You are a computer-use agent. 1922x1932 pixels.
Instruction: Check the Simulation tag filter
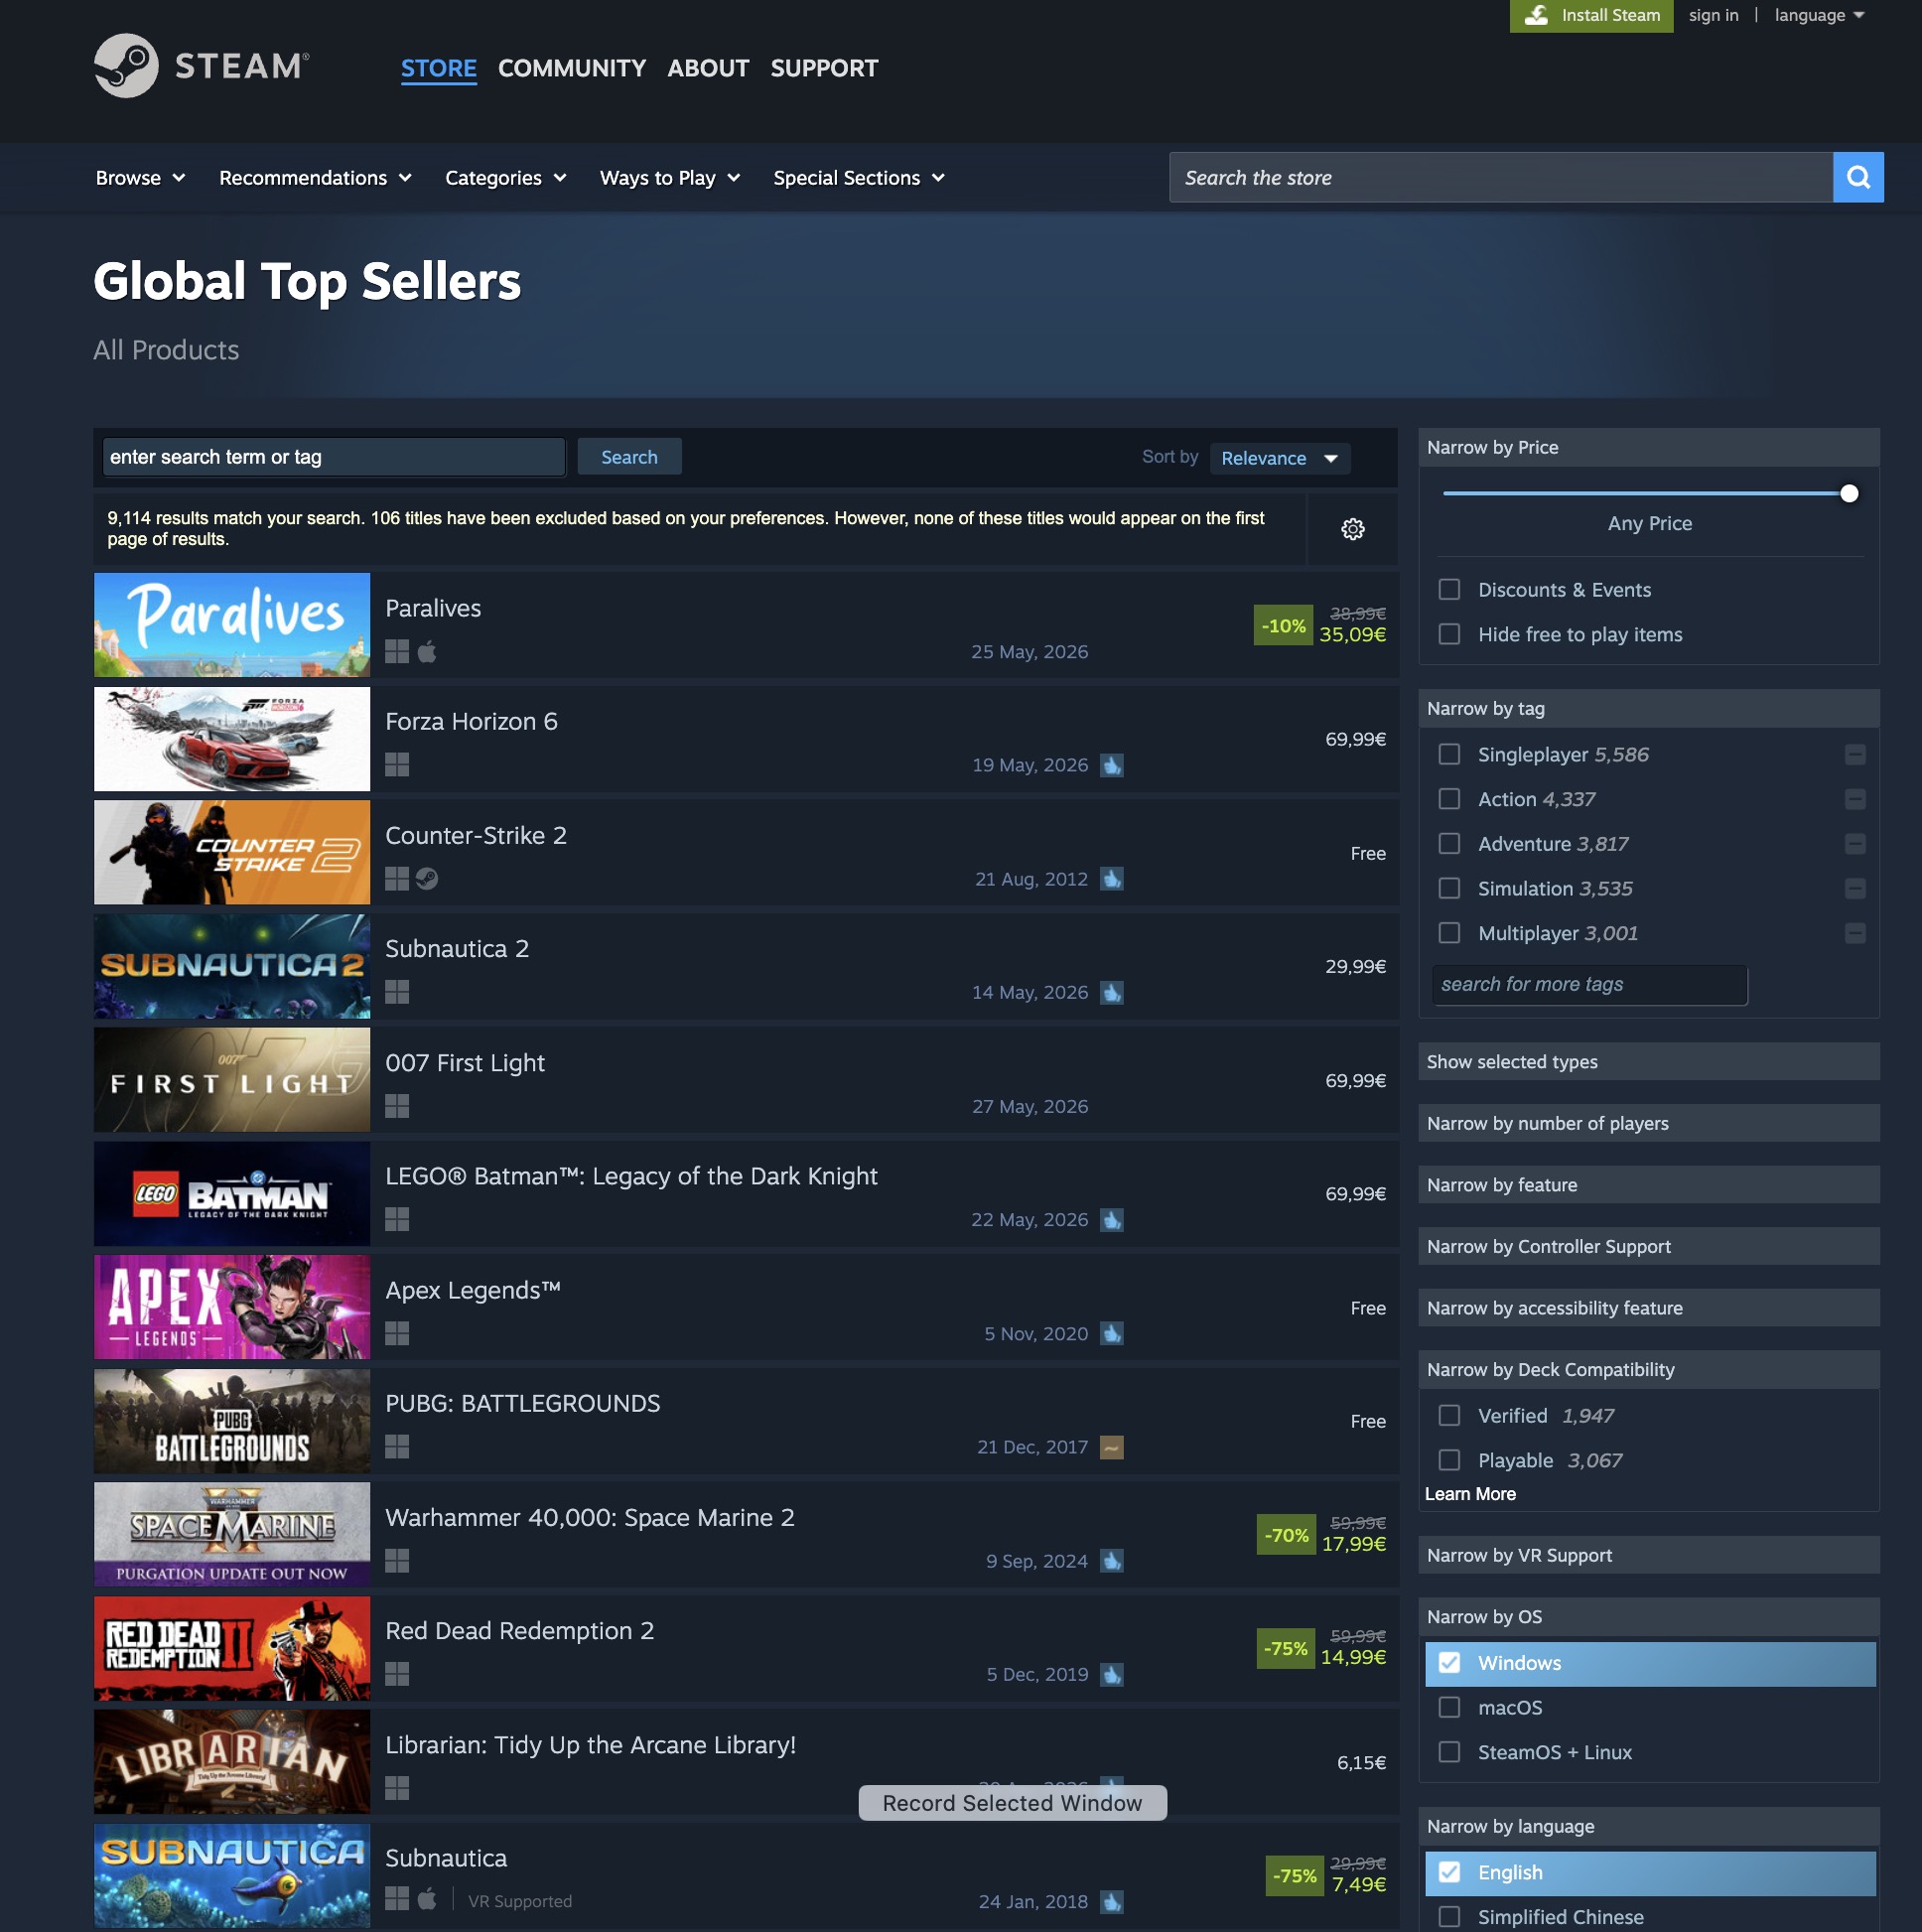pyautogui.click(x=1449, y=889)
